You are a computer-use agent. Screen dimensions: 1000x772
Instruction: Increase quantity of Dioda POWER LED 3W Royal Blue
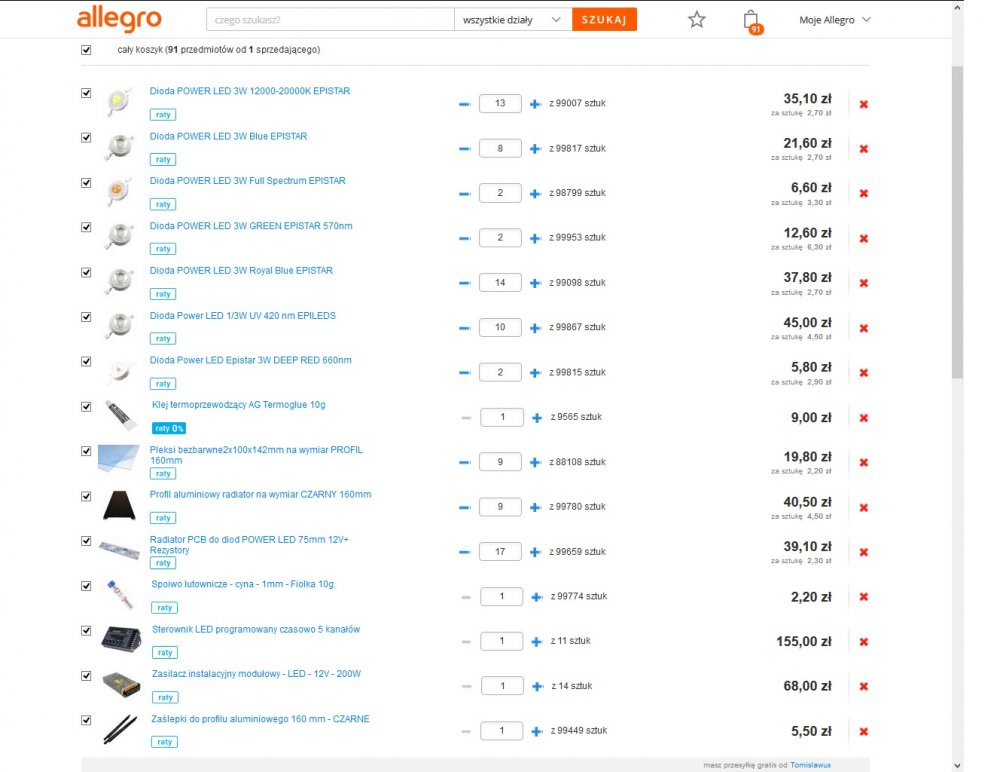click(535, 283)
